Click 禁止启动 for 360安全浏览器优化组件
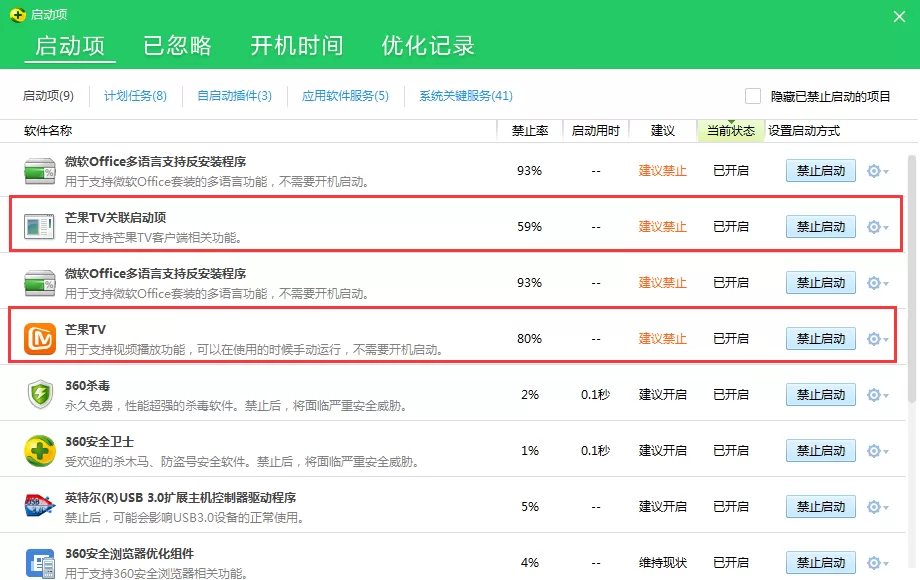This screenshot has width=920, height=580. 821,563
